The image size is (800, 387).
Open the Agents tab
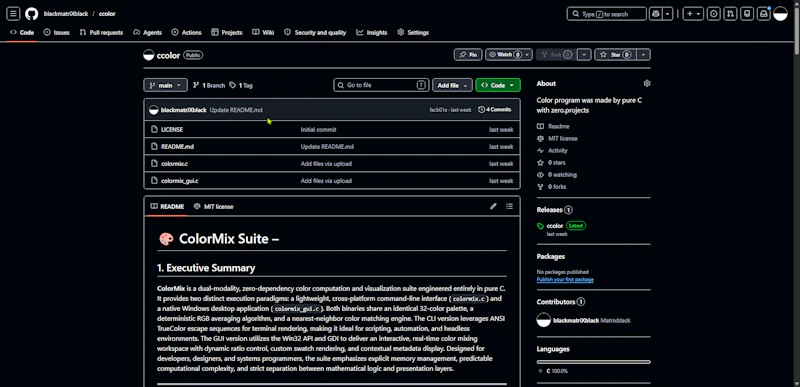[147, 32]
